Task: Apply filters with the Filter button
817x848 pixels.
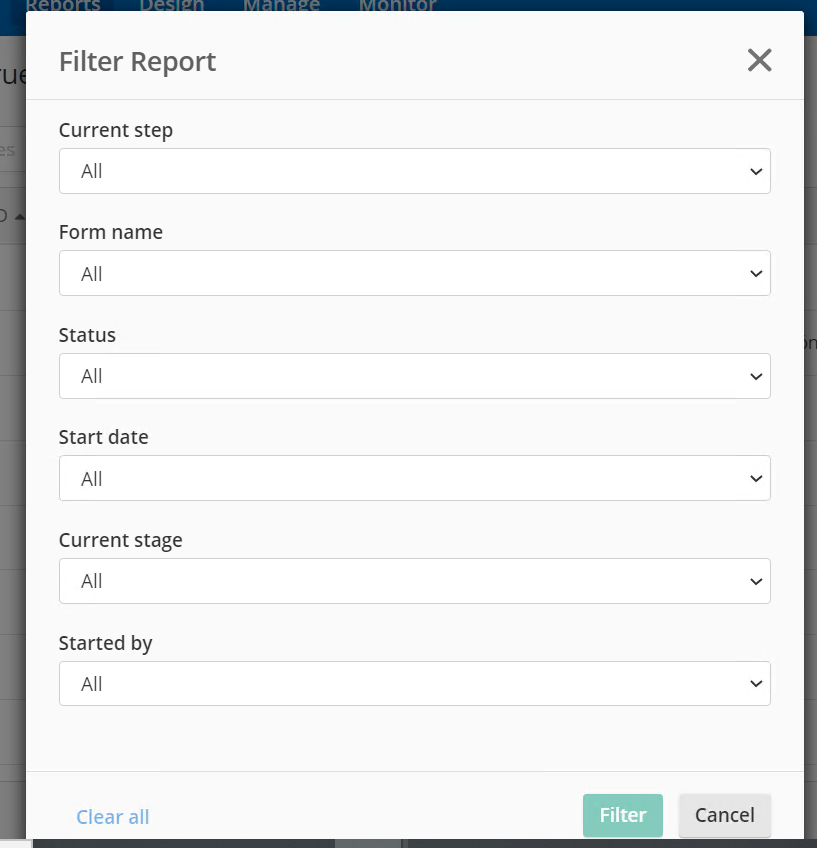Action: (x=622, y=815)
